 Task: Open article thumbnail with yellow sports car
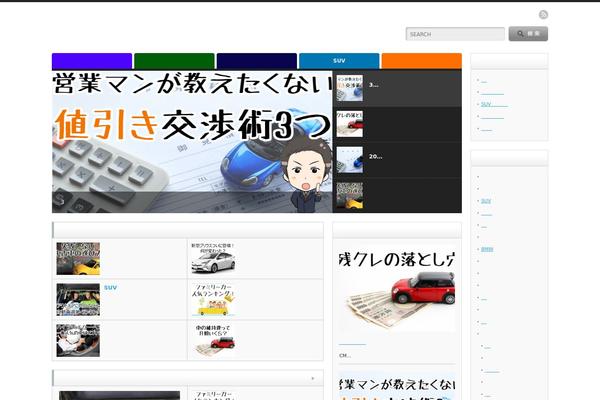tap(78, 258)
